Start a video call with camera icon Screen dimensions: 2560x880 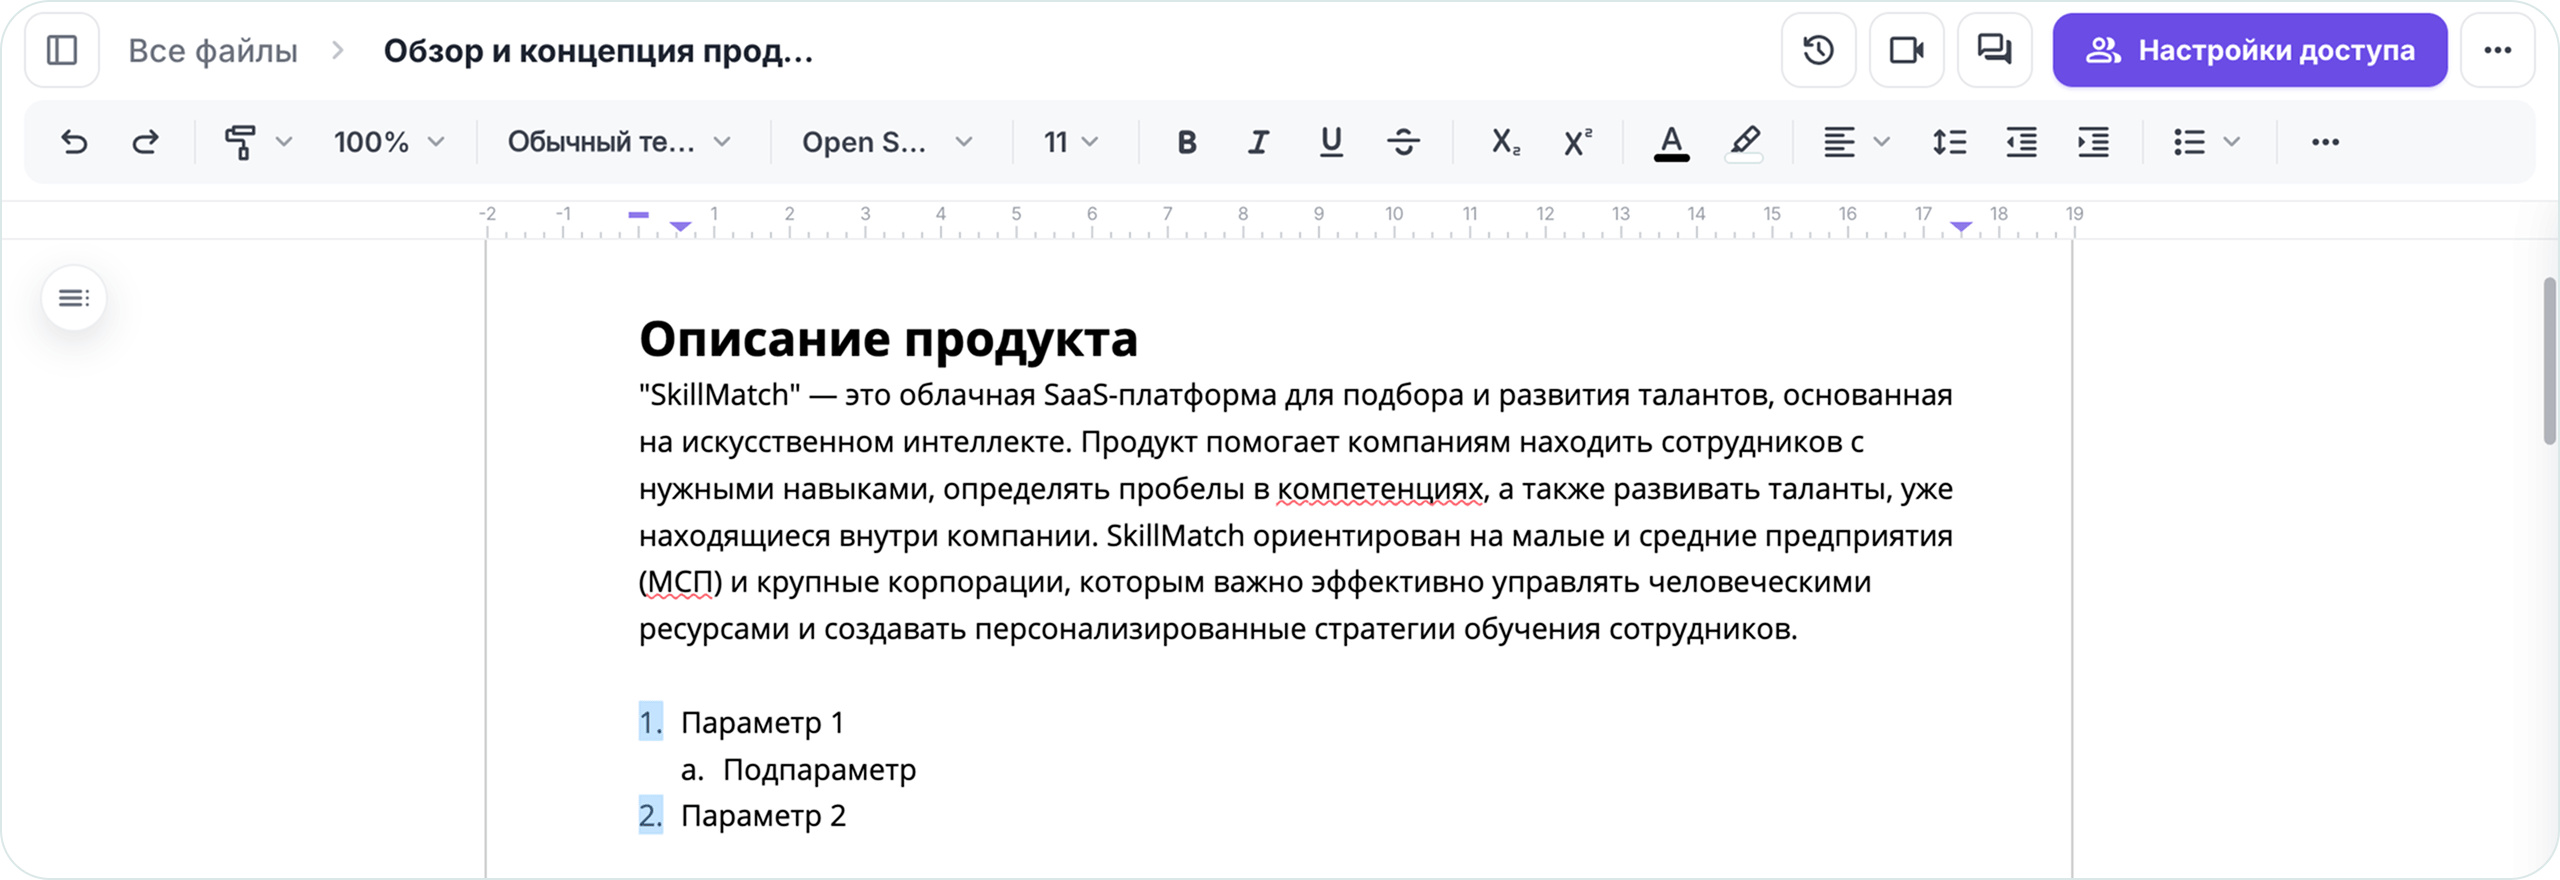pyautogui.click(x=1906, y=50)
